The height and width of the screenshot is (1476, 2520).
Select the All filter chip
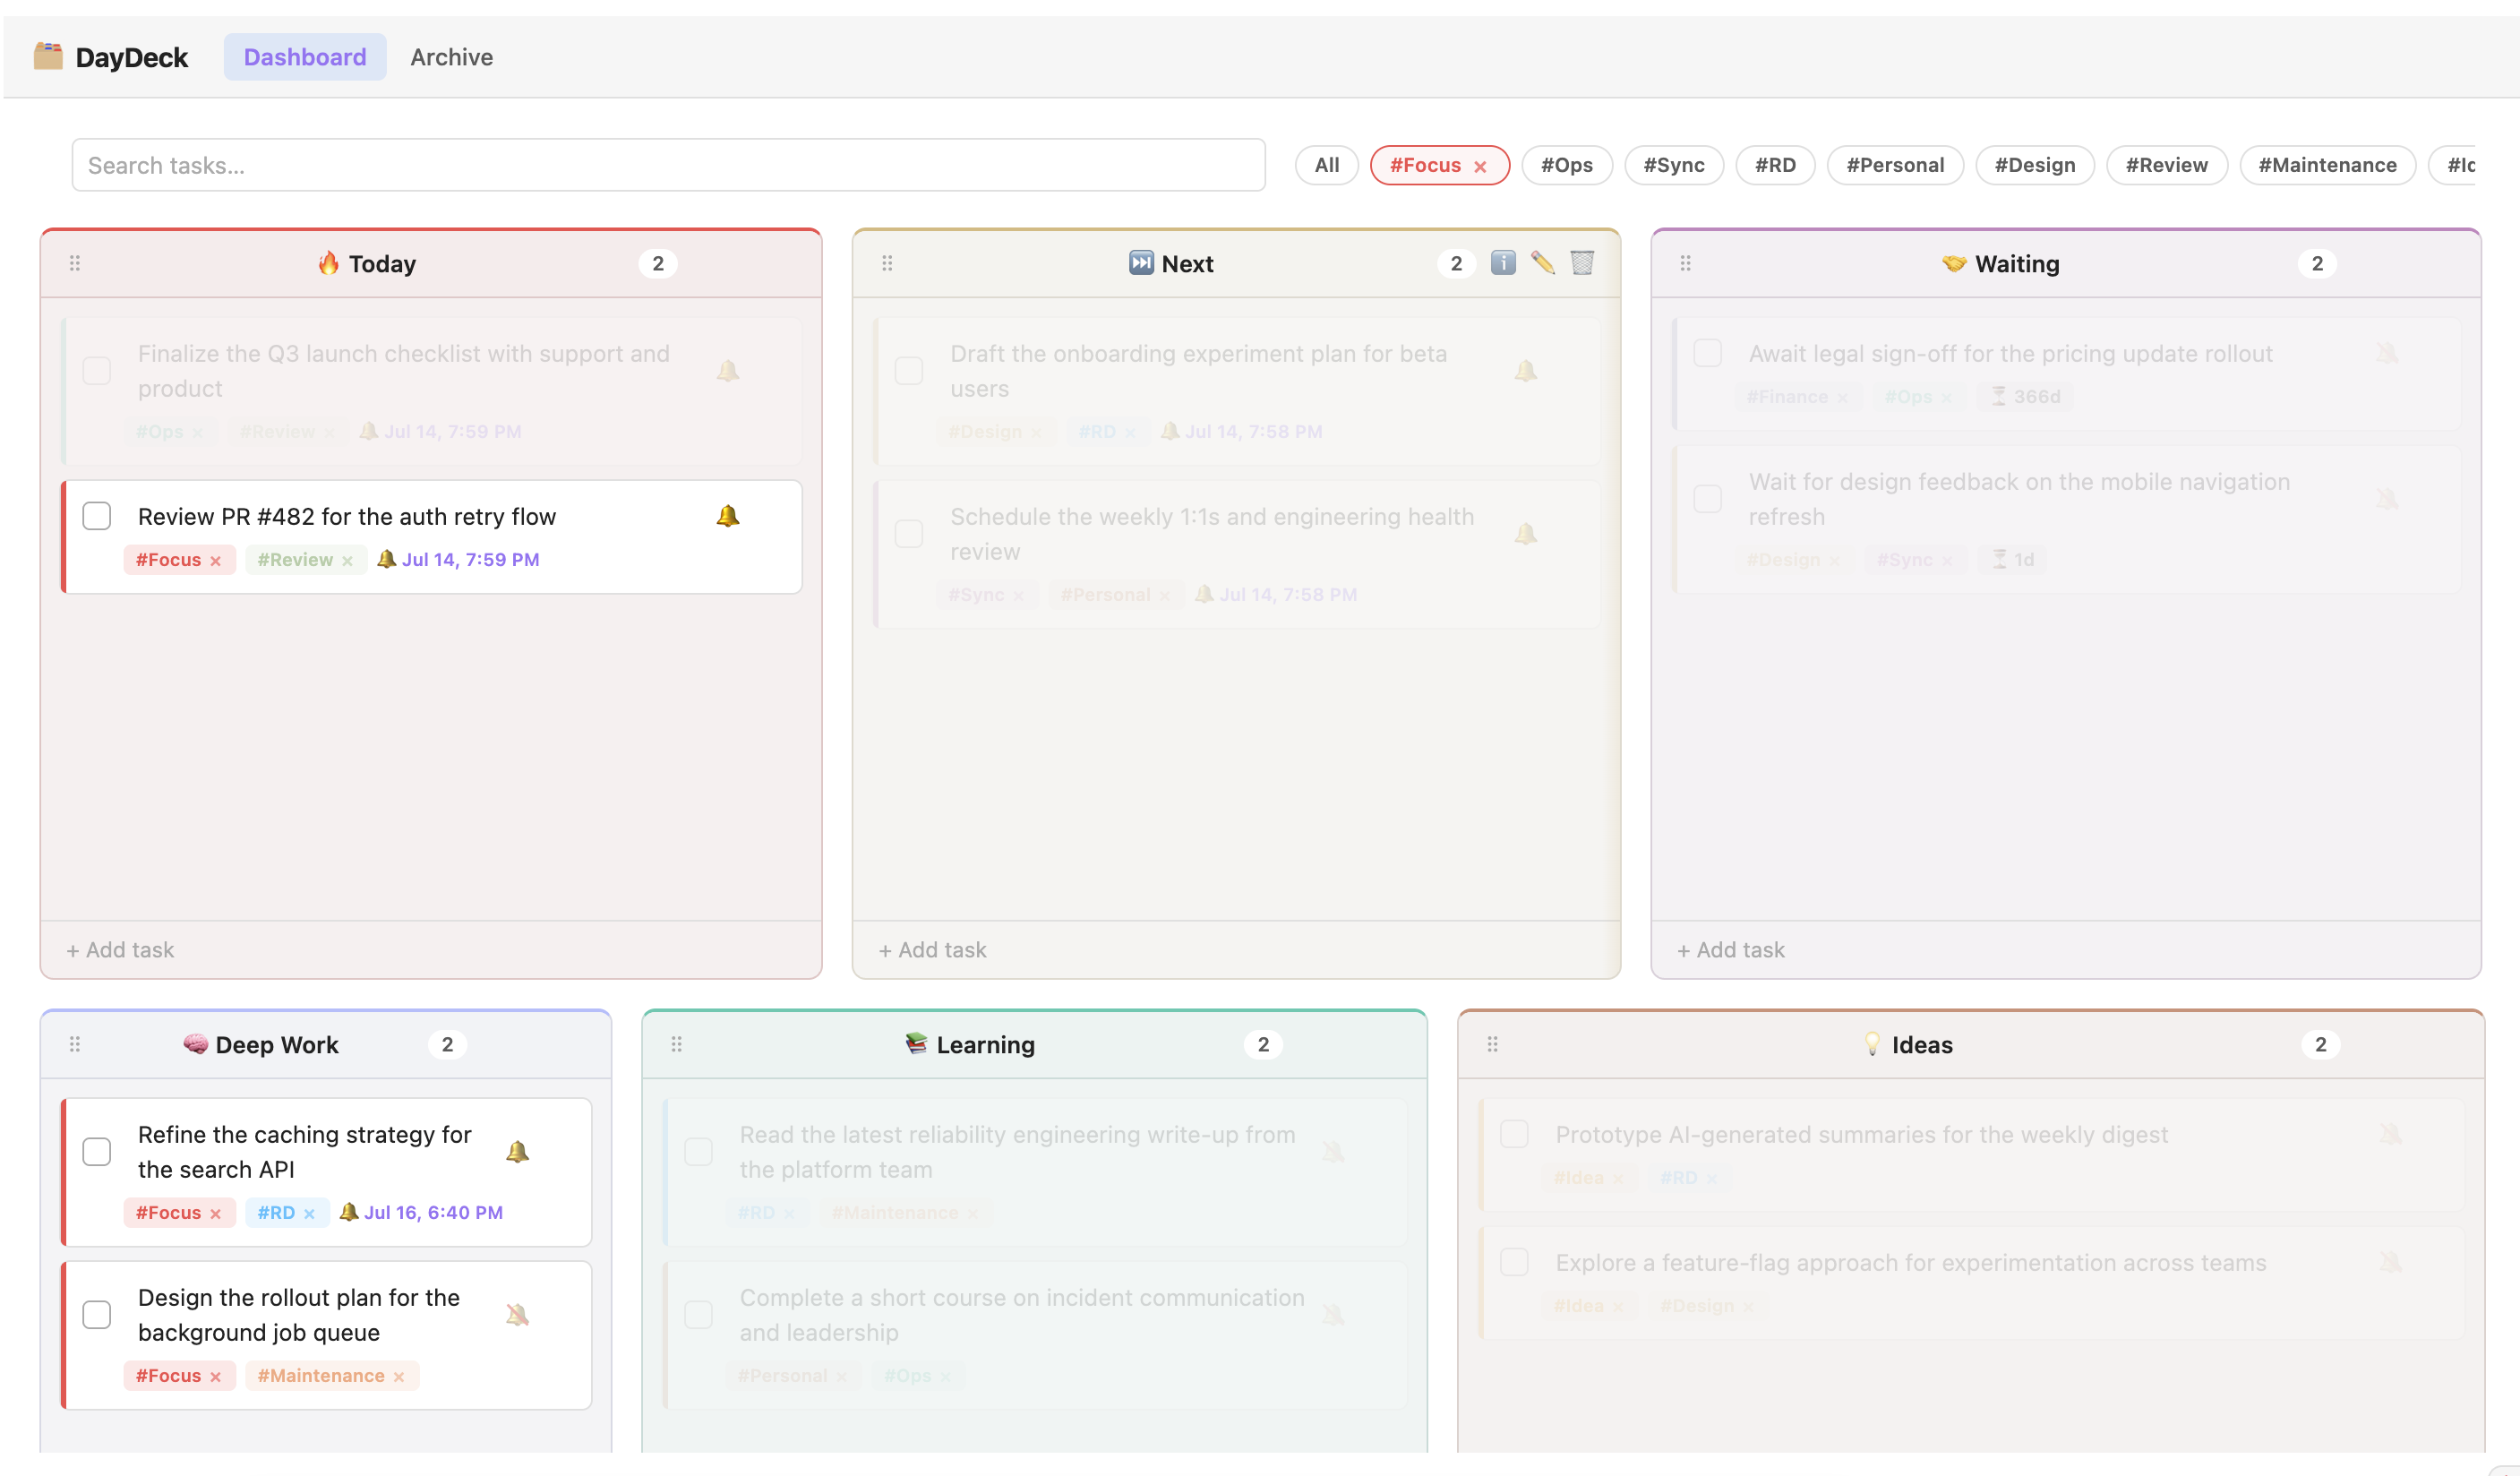(1327, 165)
